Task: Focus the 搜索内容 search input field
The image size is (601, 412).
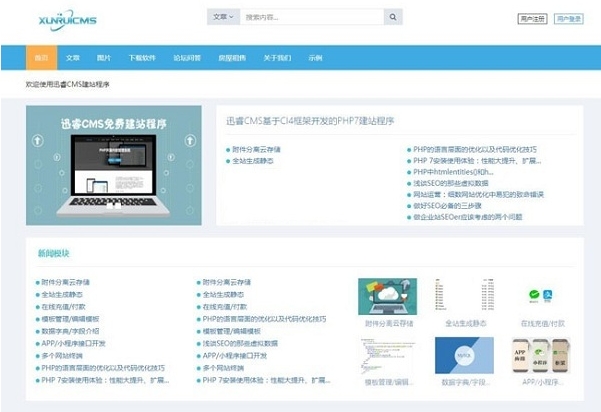Action: (x=312, y=17)
